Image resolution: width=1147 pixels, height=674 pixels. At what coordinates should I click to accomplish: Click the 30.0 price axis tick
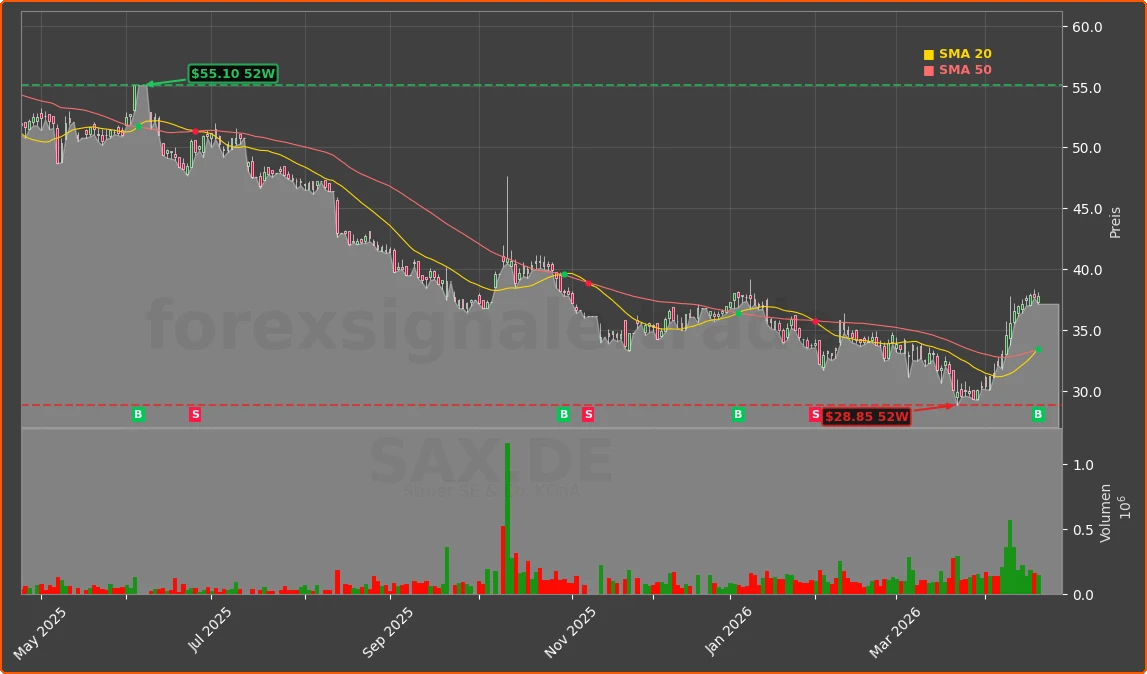[x=1087, y=392]
